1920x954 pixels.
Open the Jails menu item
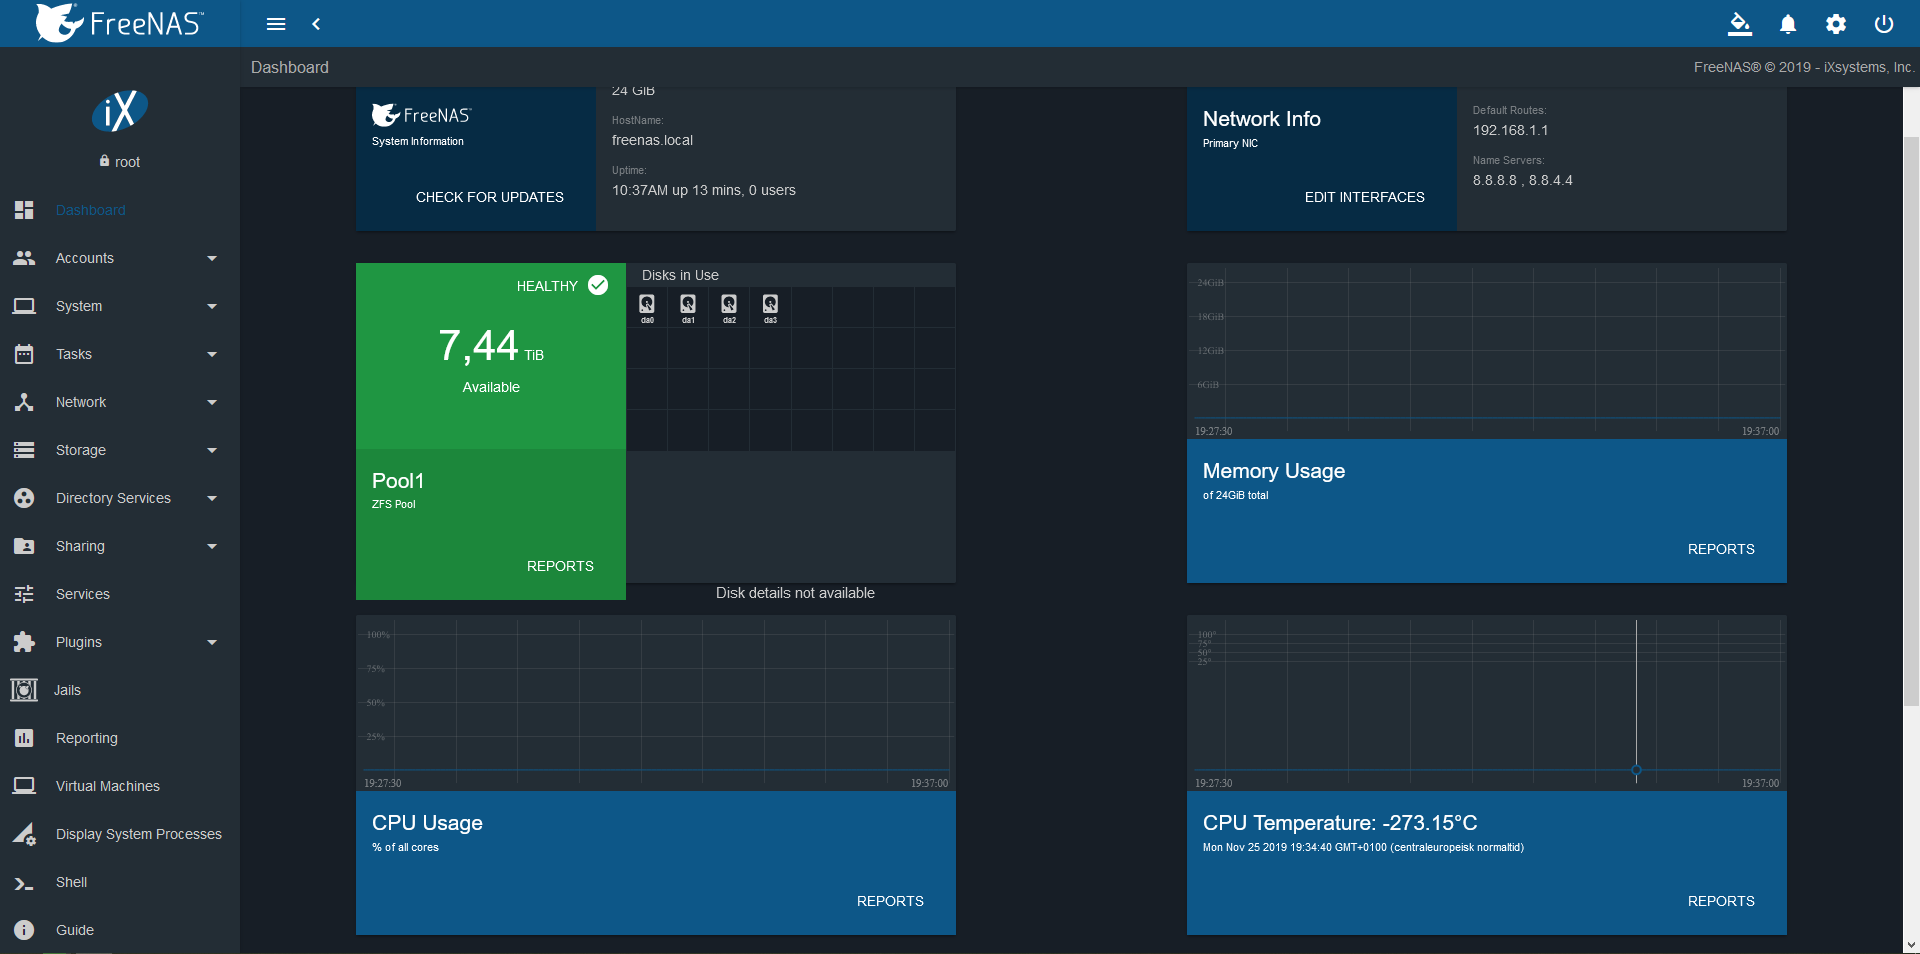coord(120,690)
